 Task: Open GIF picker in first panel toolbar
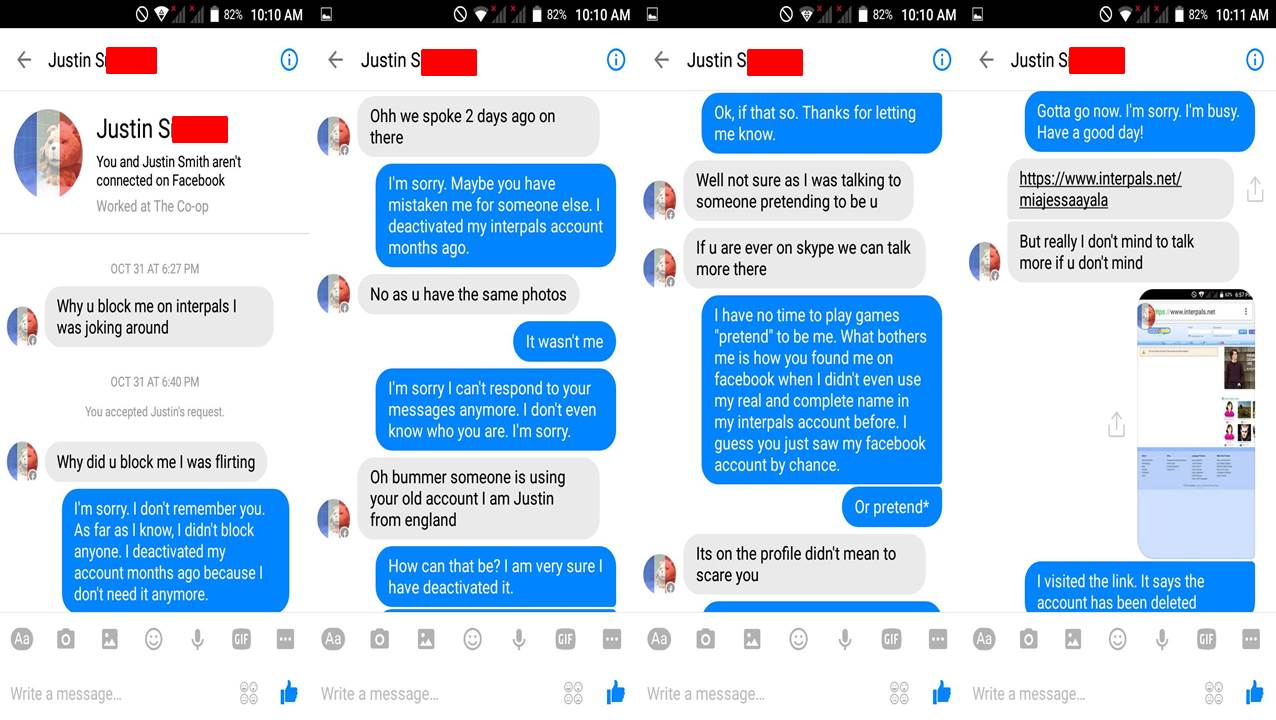[241, 639]
